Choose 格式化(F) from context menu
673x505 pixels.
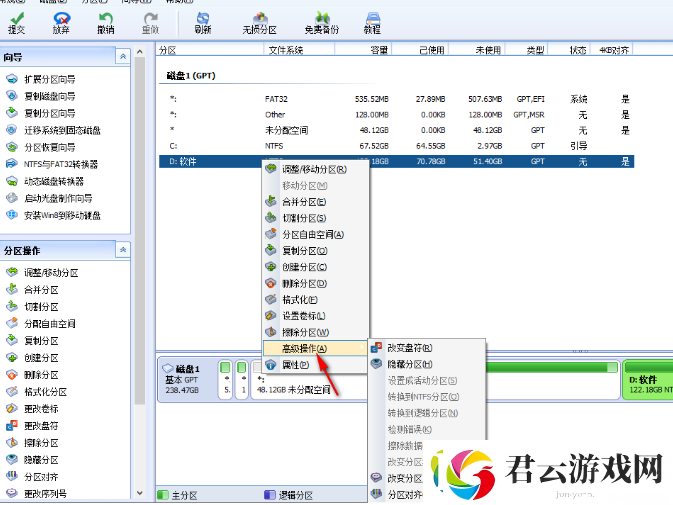[x=315, y=300]
